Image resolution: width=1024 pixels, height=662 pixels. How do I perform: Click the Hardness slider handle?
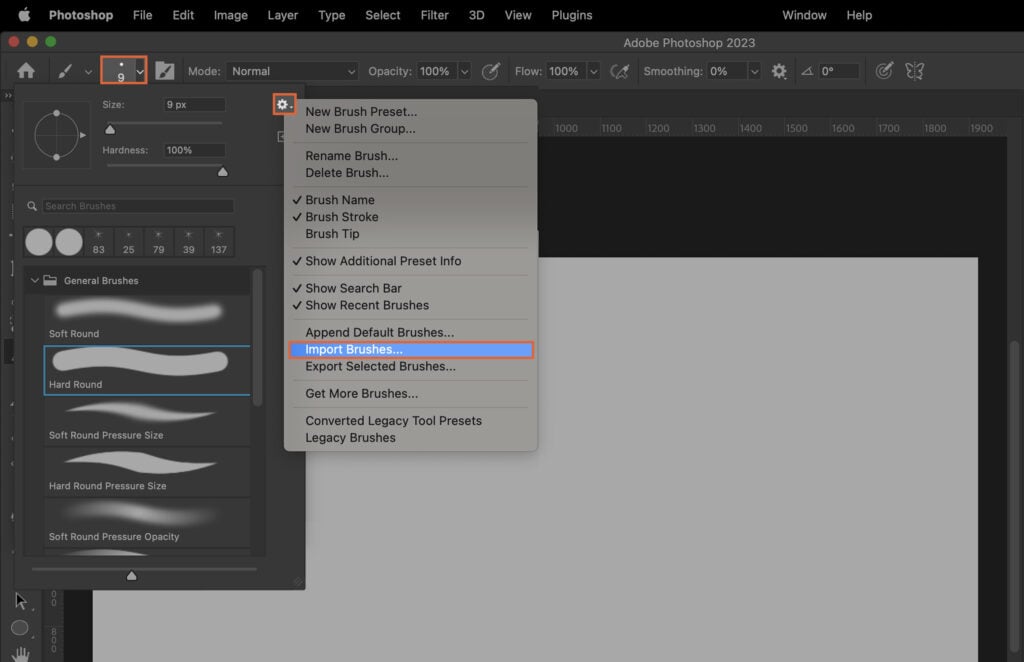click(x=223, y=171)
